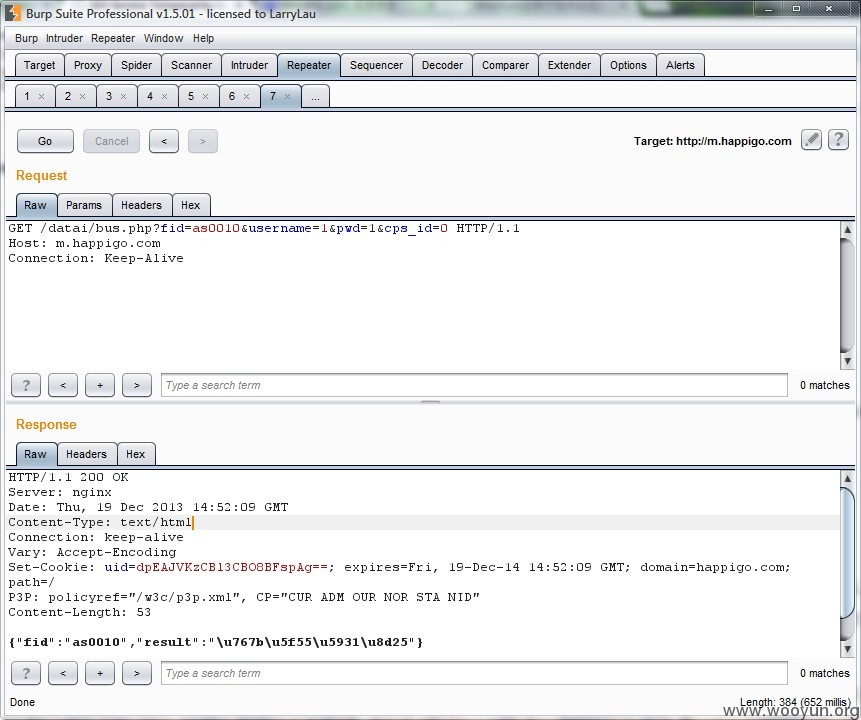Switch to the Sequencer tab
861x720 pixels.
coord(377,65)
